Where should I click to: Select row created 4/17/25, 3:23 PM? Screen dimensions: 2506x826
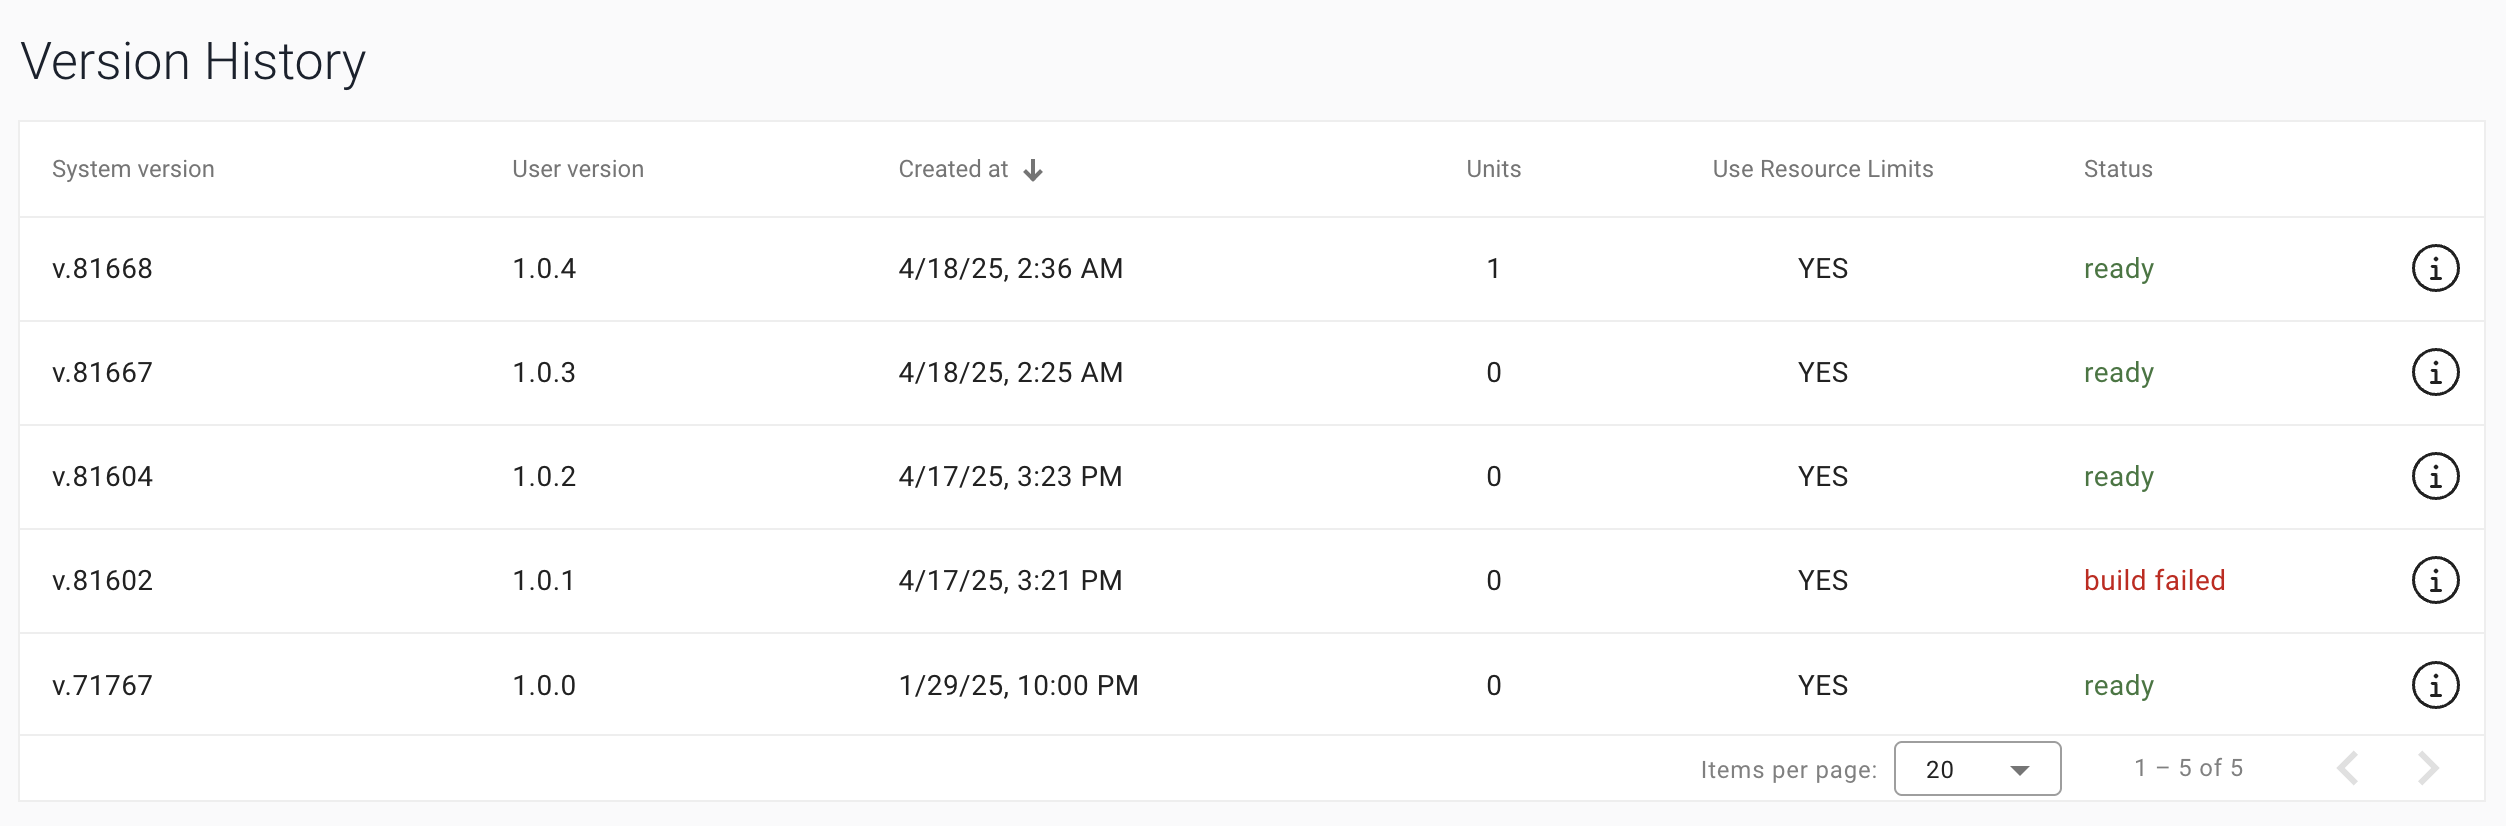click(x=1010, y=477)
